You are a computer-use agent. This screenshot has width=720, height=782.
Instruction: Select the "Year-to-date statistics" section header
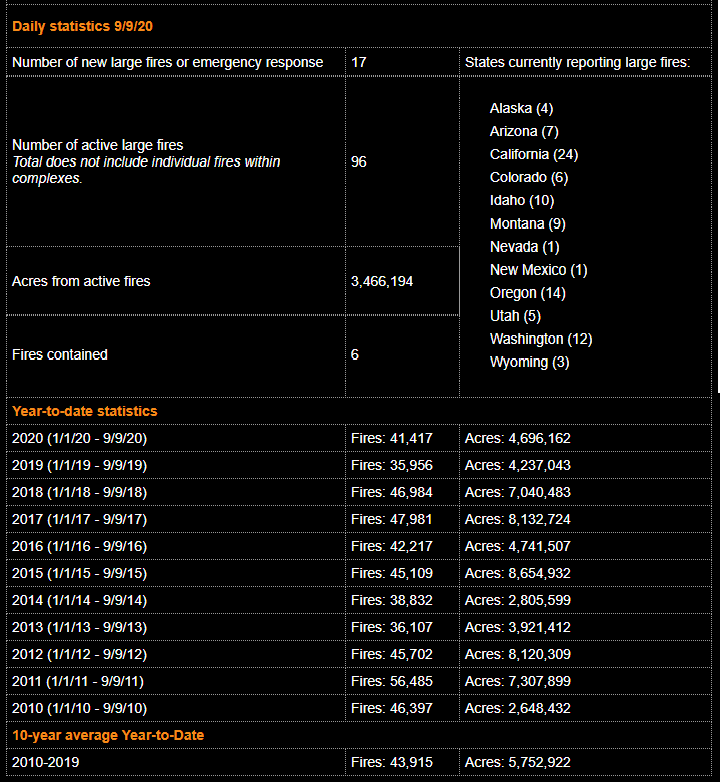[x=85, y=411]
